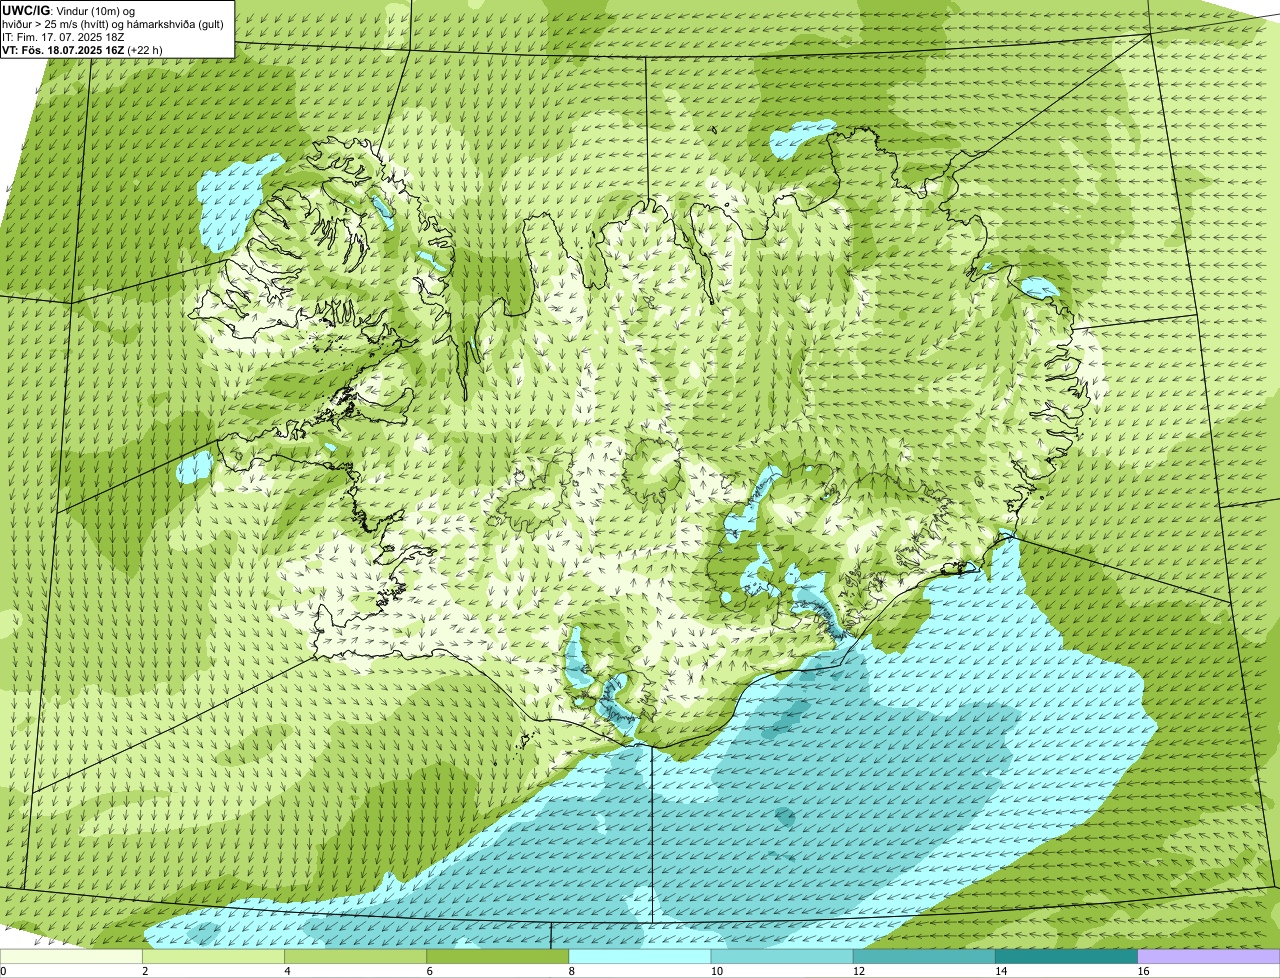Click the 6–8 m/s darker green legend swatch
The width and height of the screenshot is (1280, 978).
coord(497,957)
